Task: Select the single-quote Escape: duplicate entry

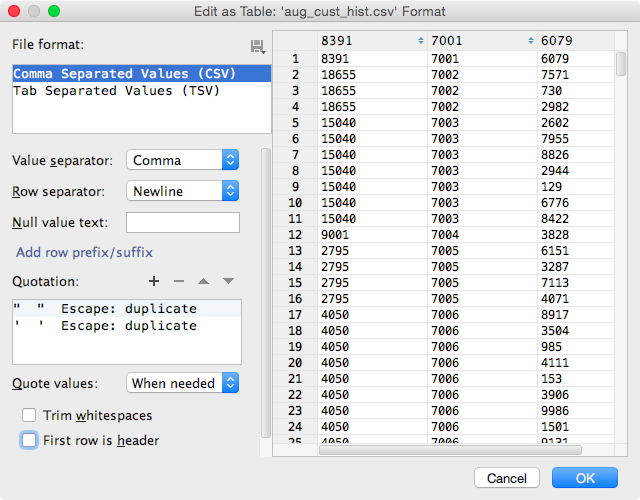Action: pyautogui.click(x=127, y=326)
